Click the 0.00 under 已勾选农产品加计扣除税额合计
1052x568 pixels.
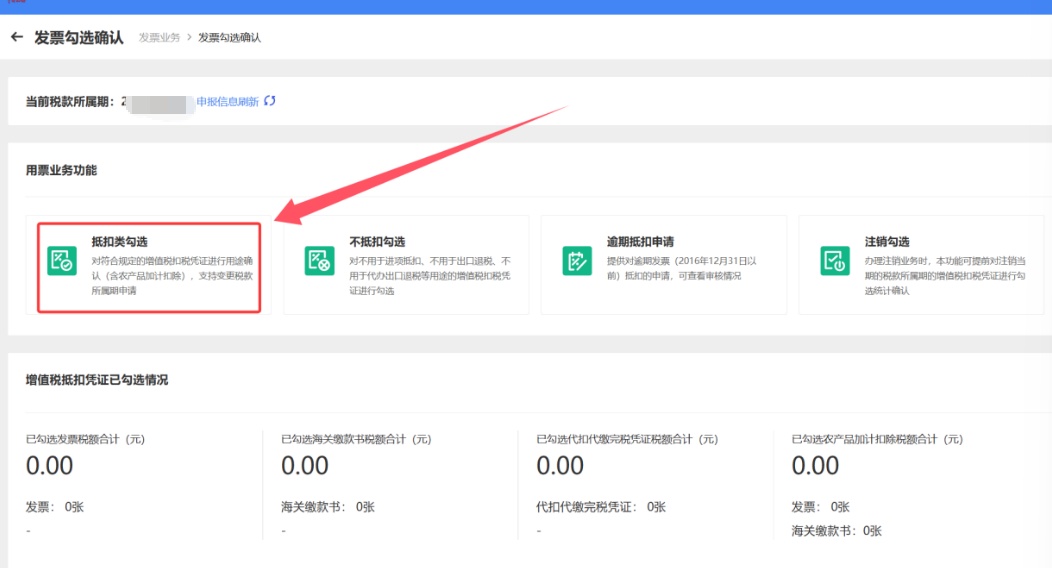pyautogui.click(x=815, y=466)
